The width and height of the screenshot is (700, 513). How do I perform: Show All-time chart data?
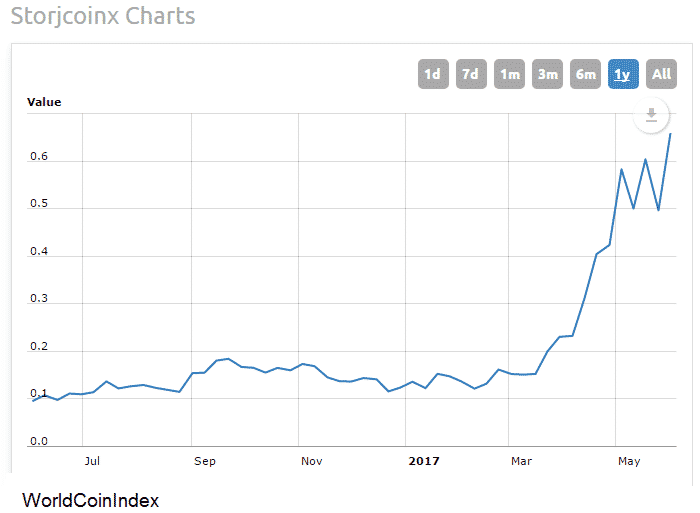(x=661, y=74)
